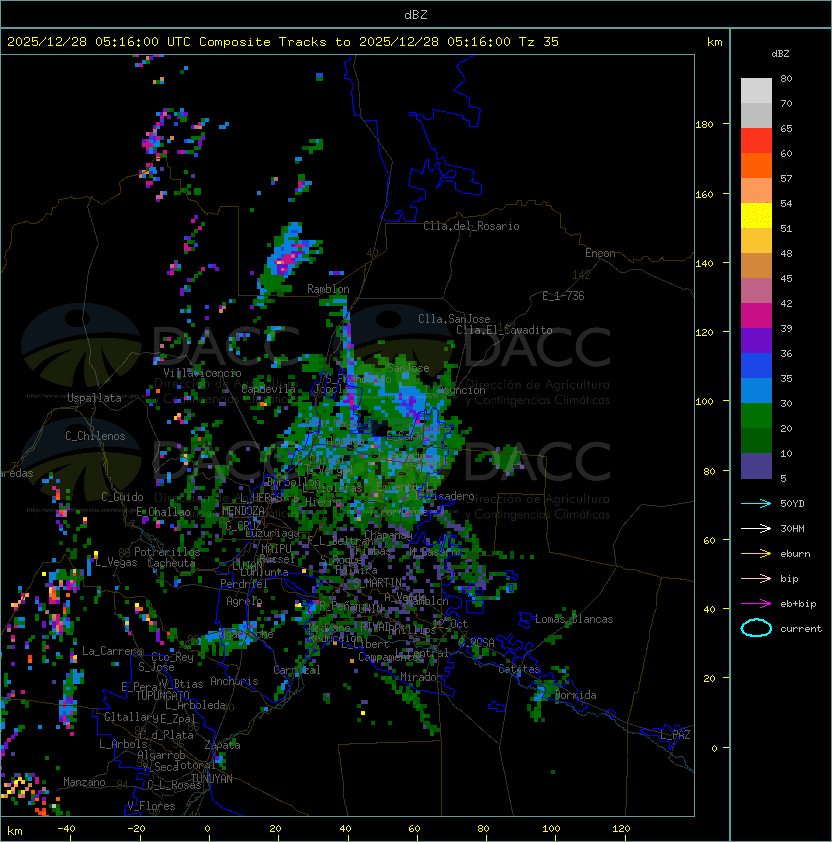This screenshot has width=832, height=842.
Task: Click the Capdevila map label
Action: 268,389
